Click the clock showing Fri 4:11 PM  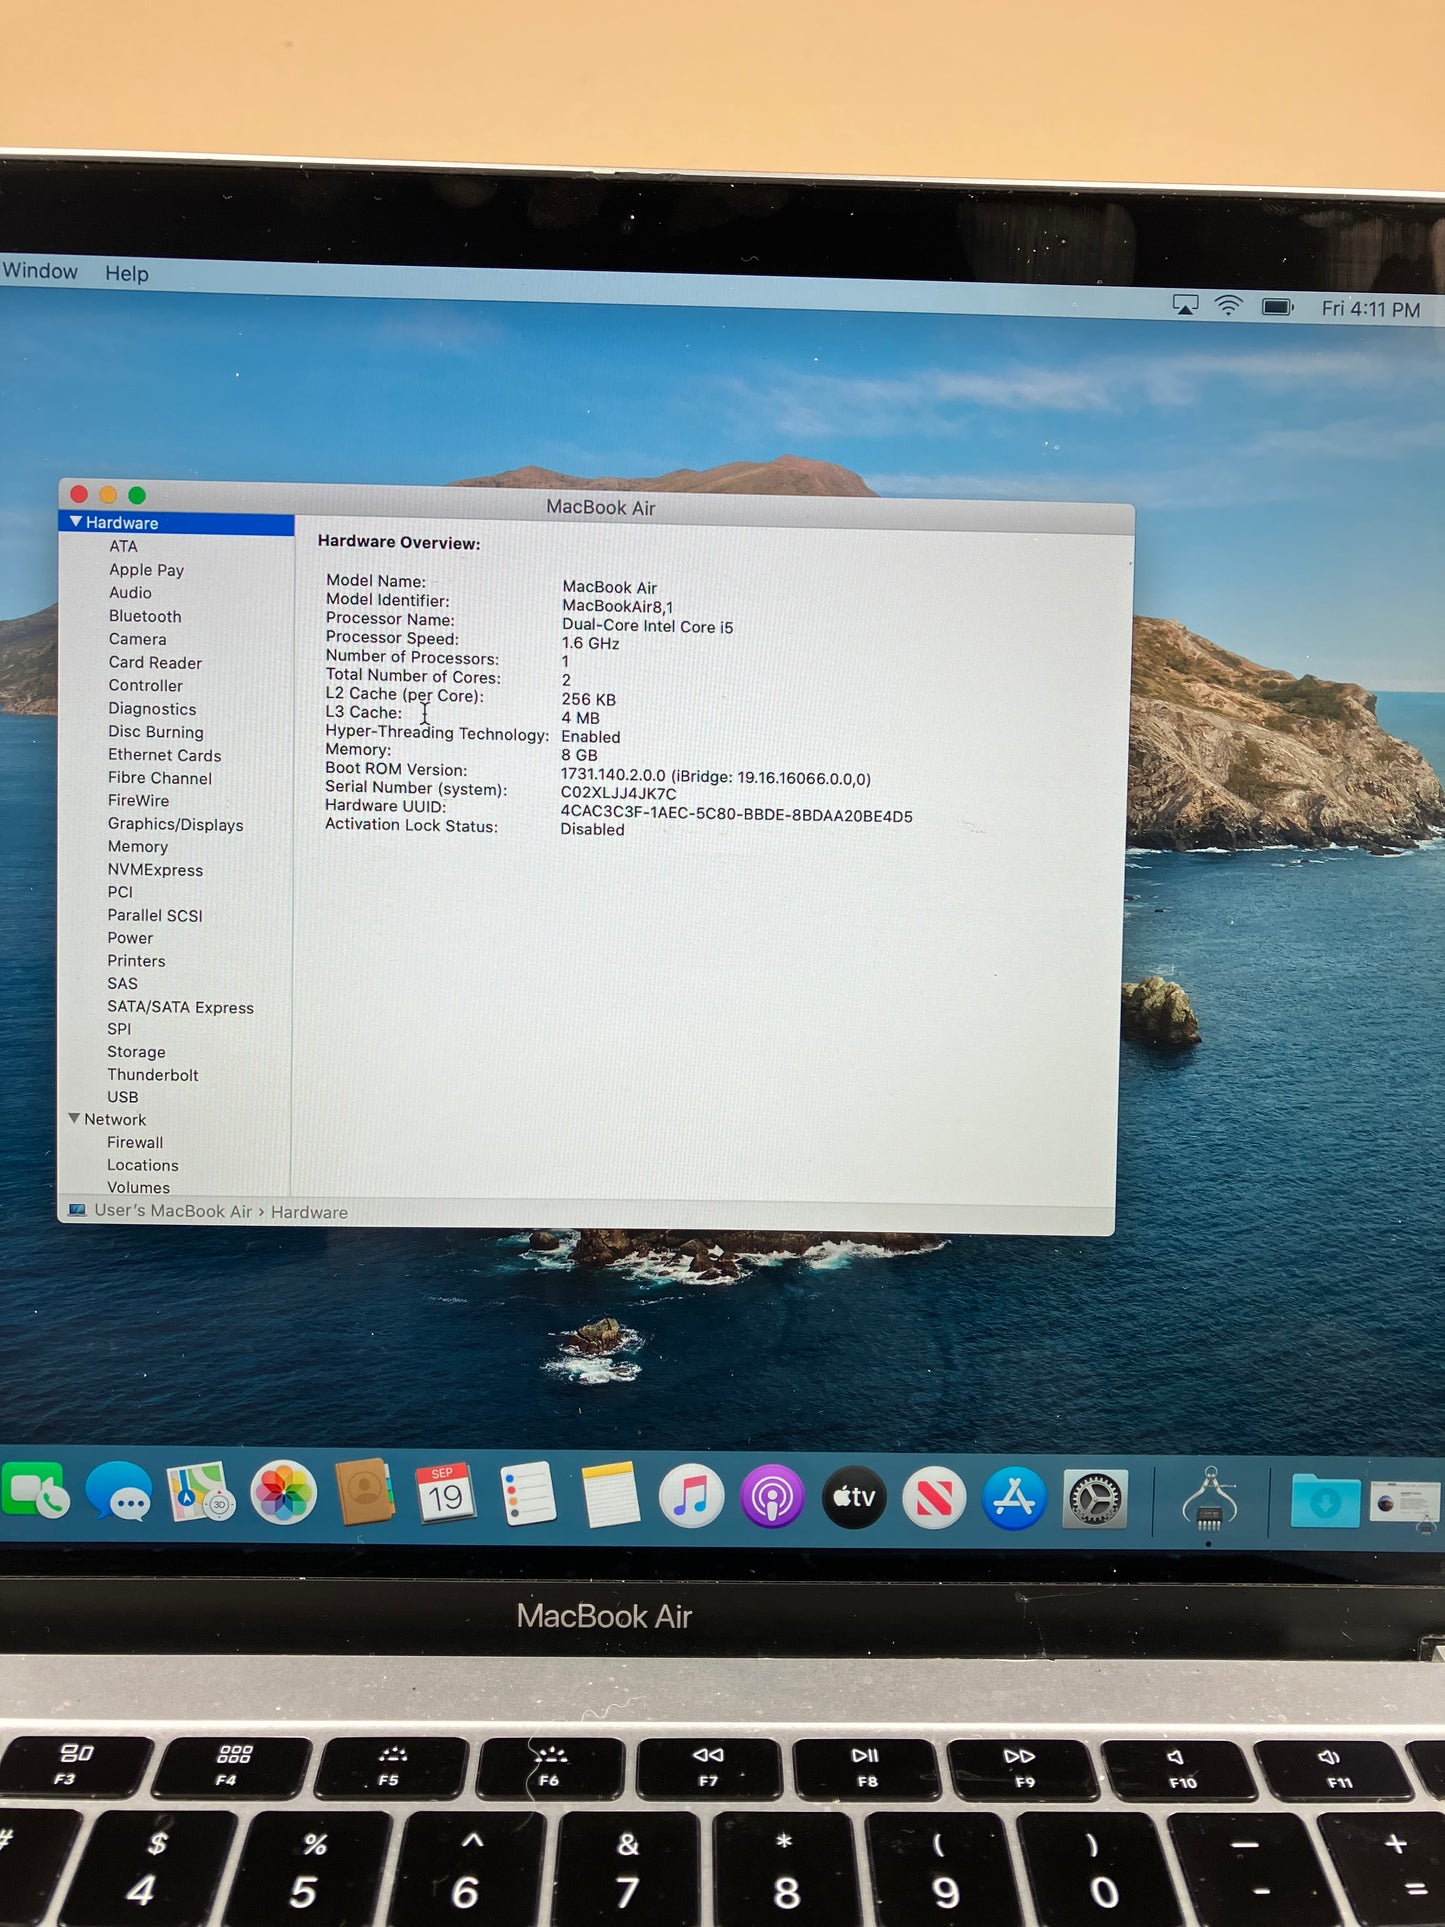(x=1371, y=309)
